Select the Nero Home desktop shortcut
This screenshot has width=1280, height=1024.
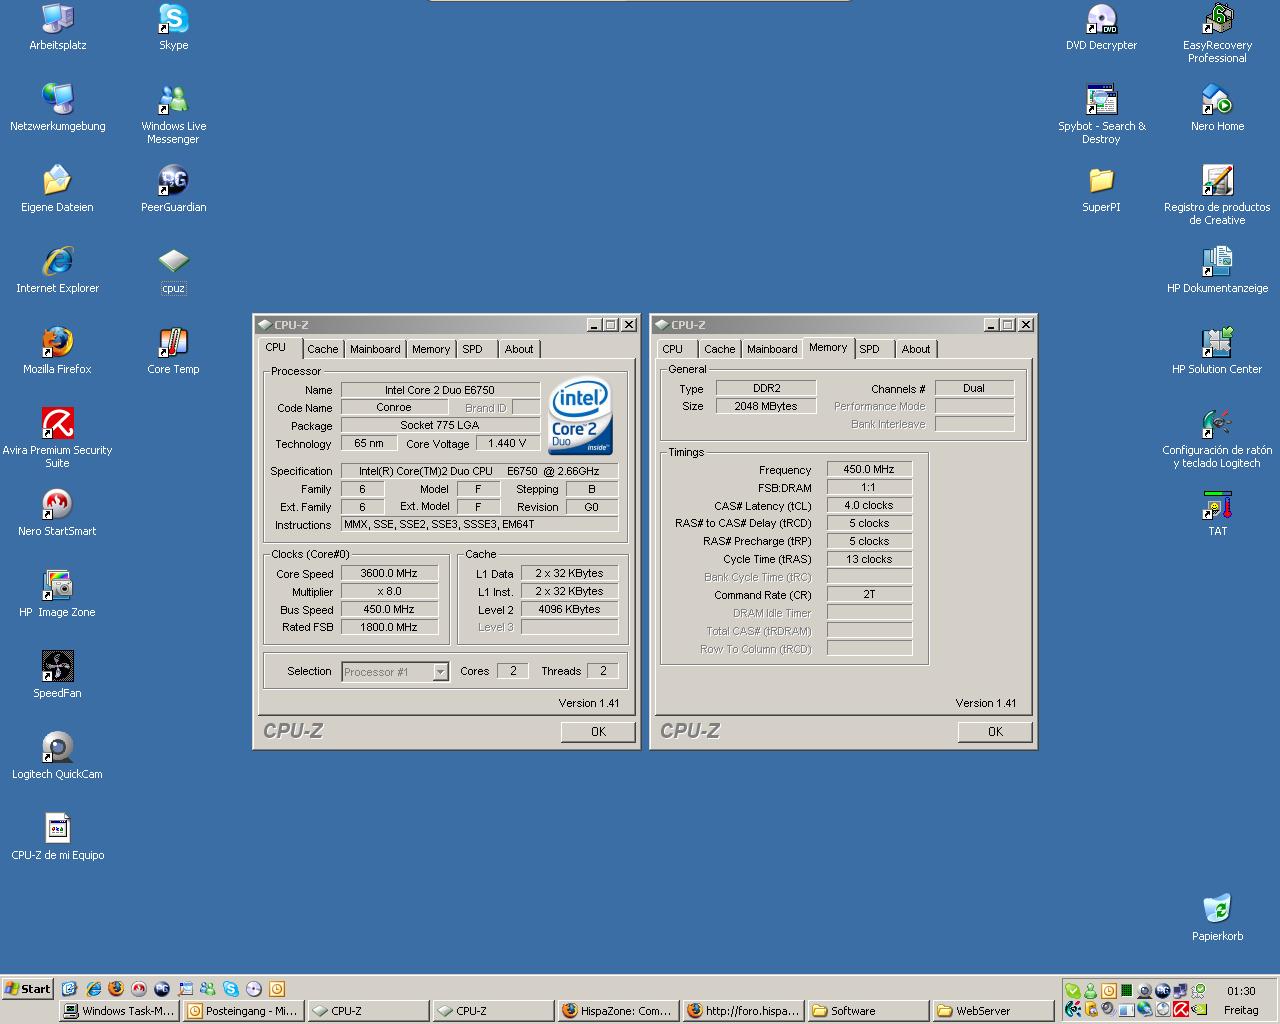coord(1217,108)
